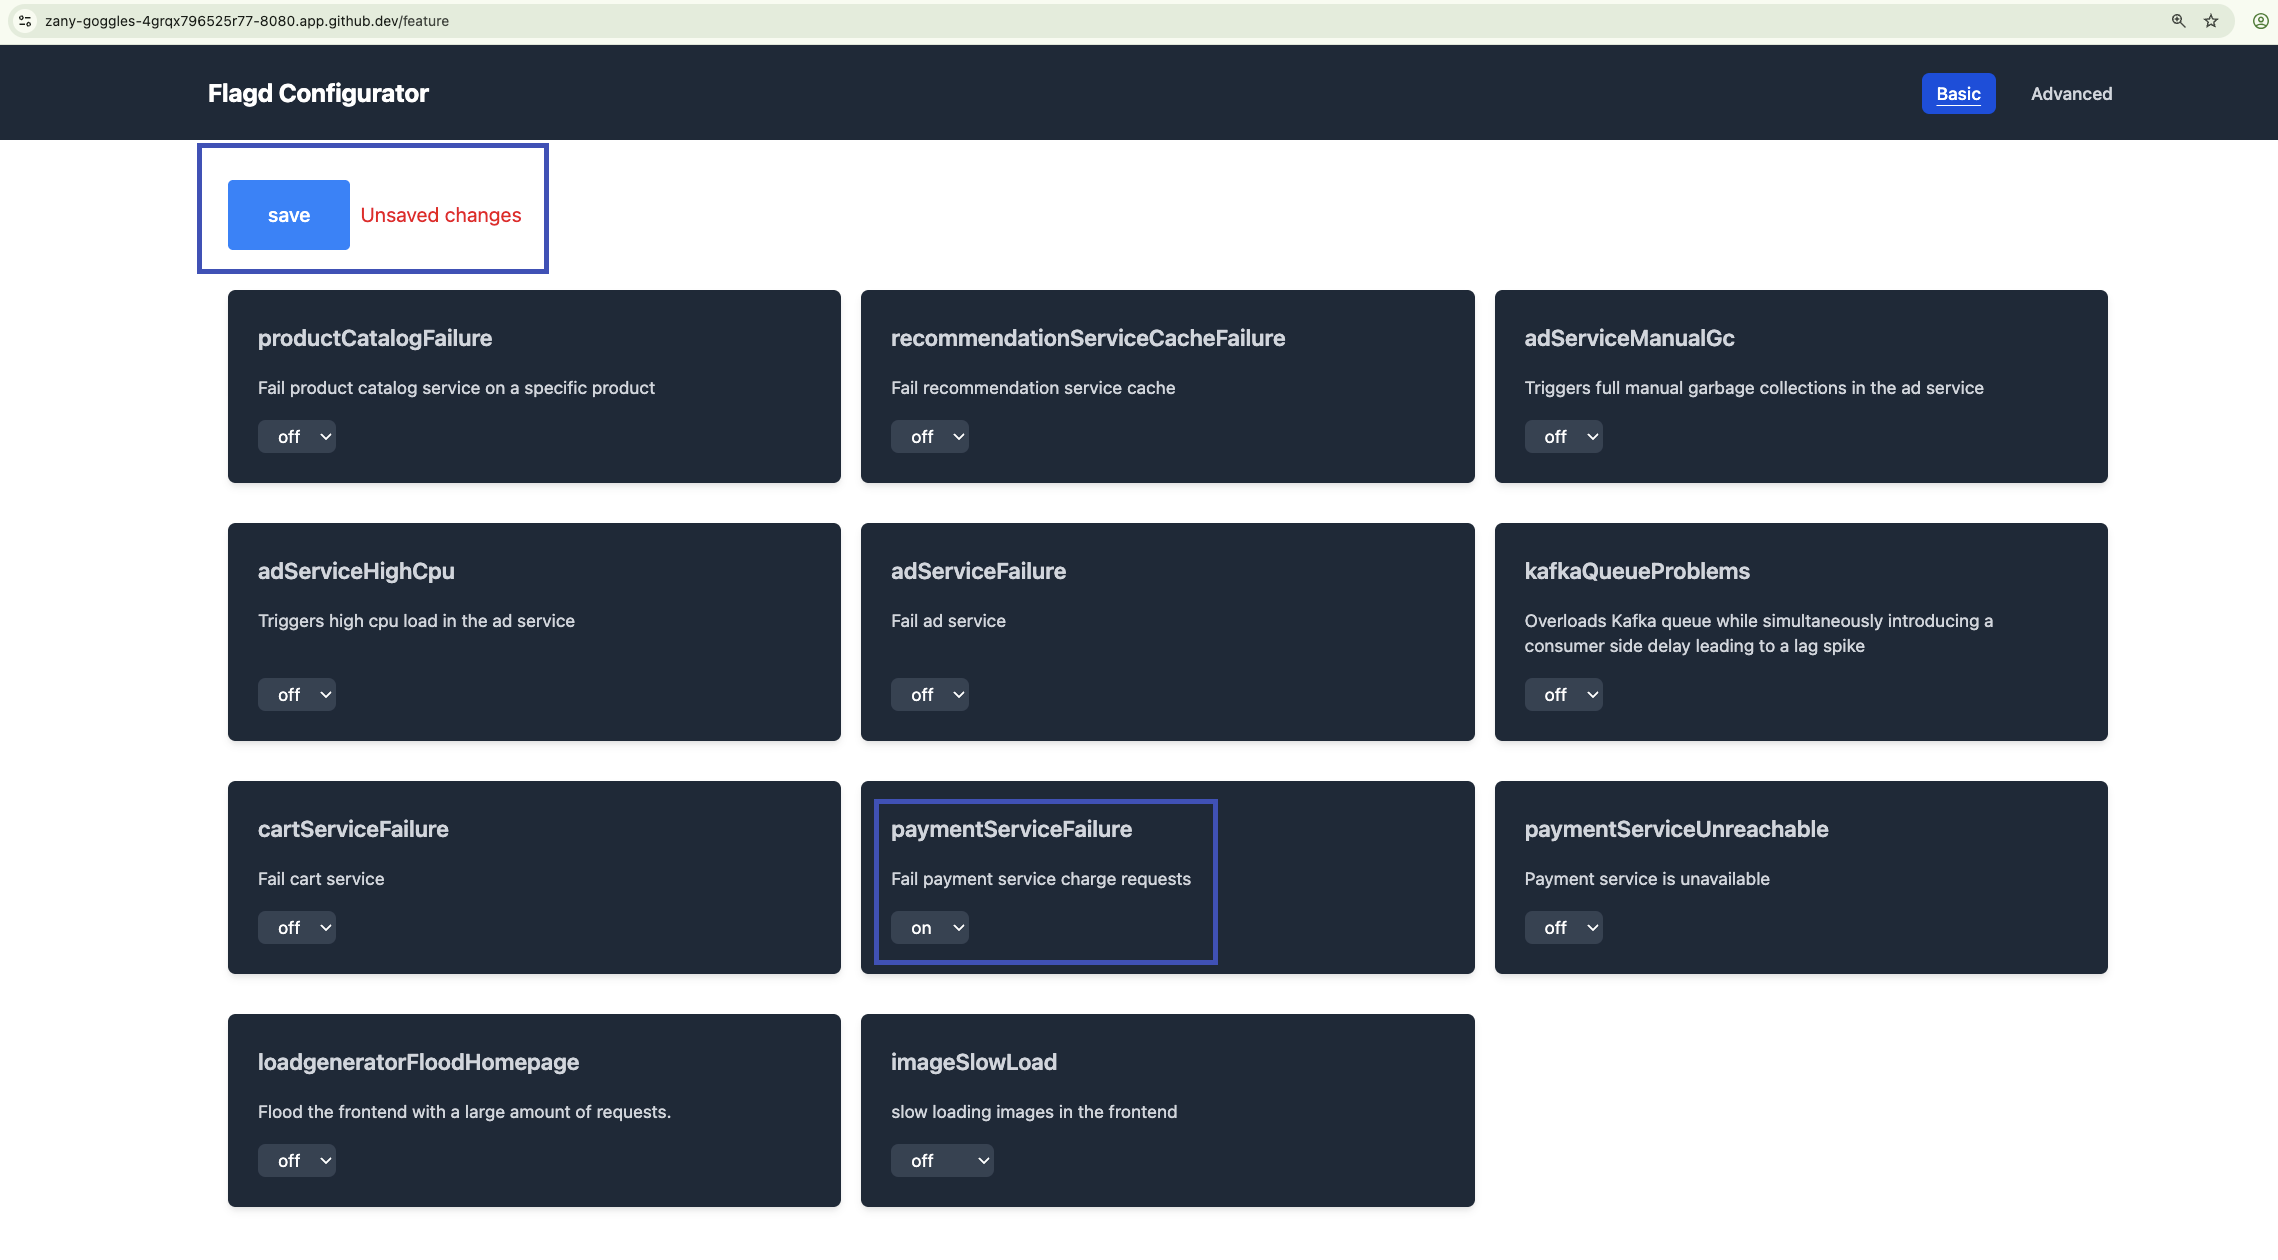This screenshot has height=1260, width=2278.
Task: Open the paymentServiceFailure on dropdown
Action: pyautogui.click(x=930, y=928)
